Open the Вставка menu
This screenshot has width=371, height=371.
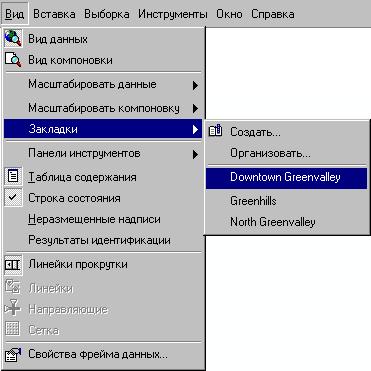(x=54, y=14)
